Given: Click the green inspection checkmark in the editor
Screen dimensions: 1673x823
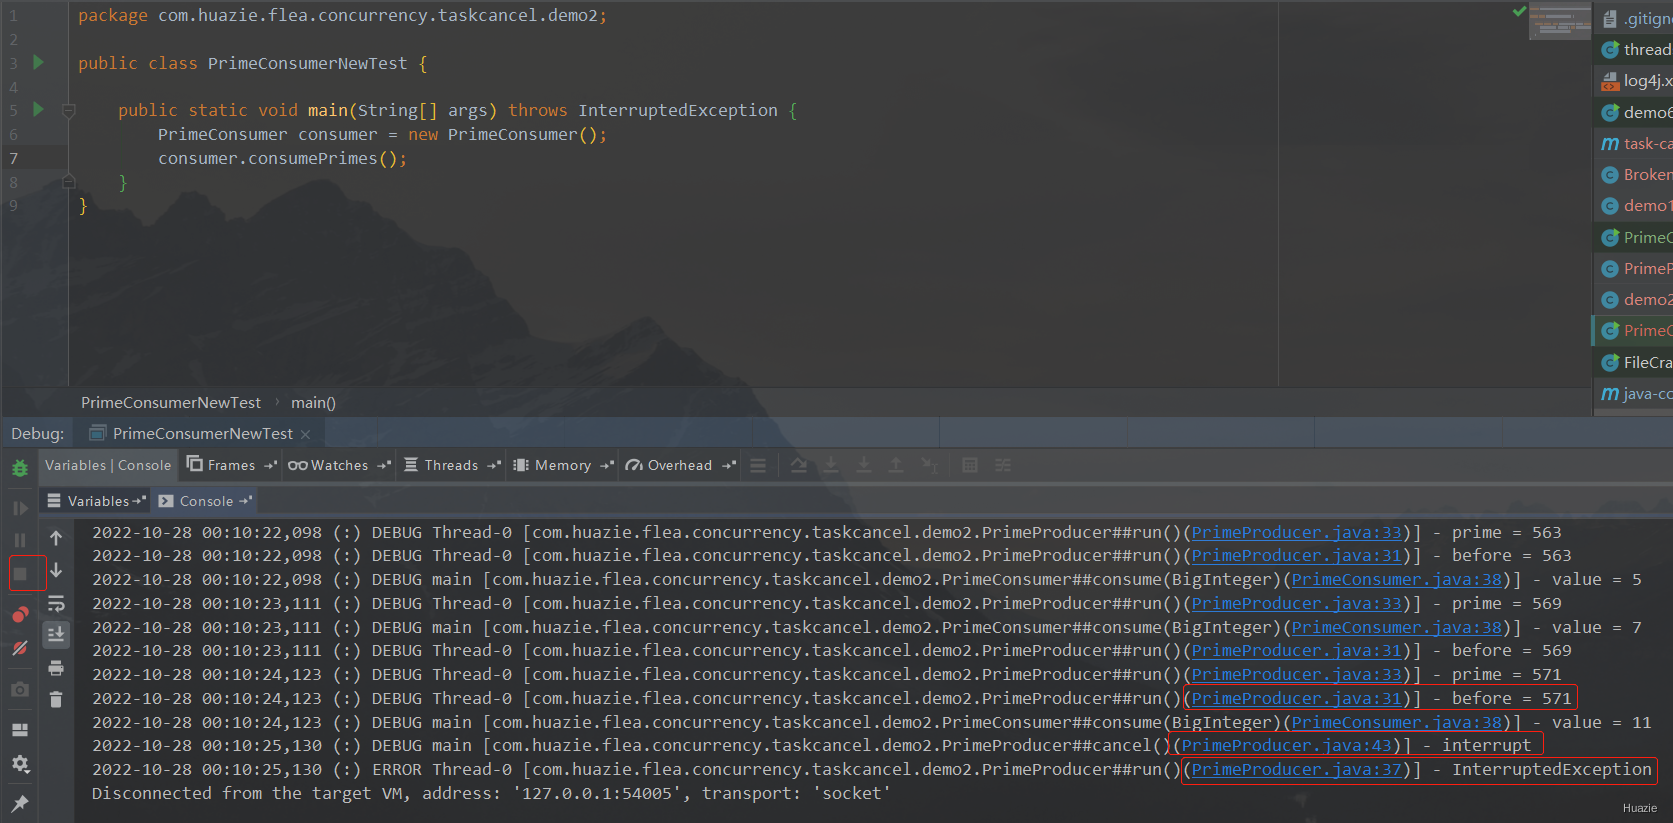Looking at the screenshot, I should [1519, 11].
